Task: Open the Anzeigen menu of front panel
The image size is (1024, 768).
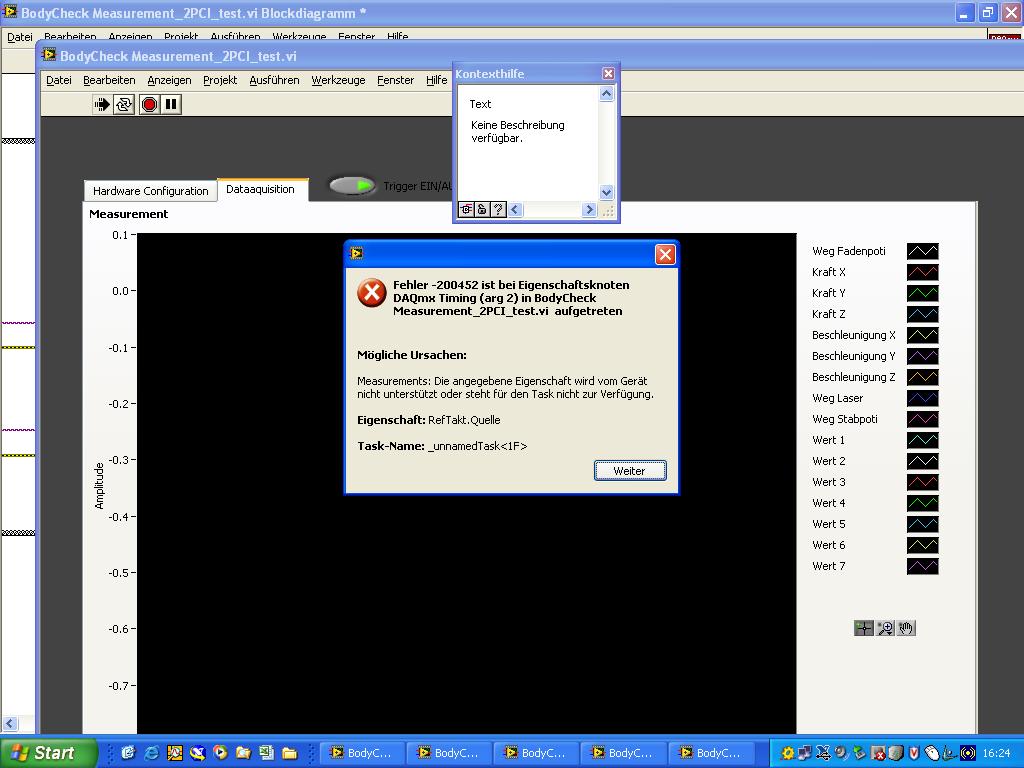Action: (x=169, y=80)
